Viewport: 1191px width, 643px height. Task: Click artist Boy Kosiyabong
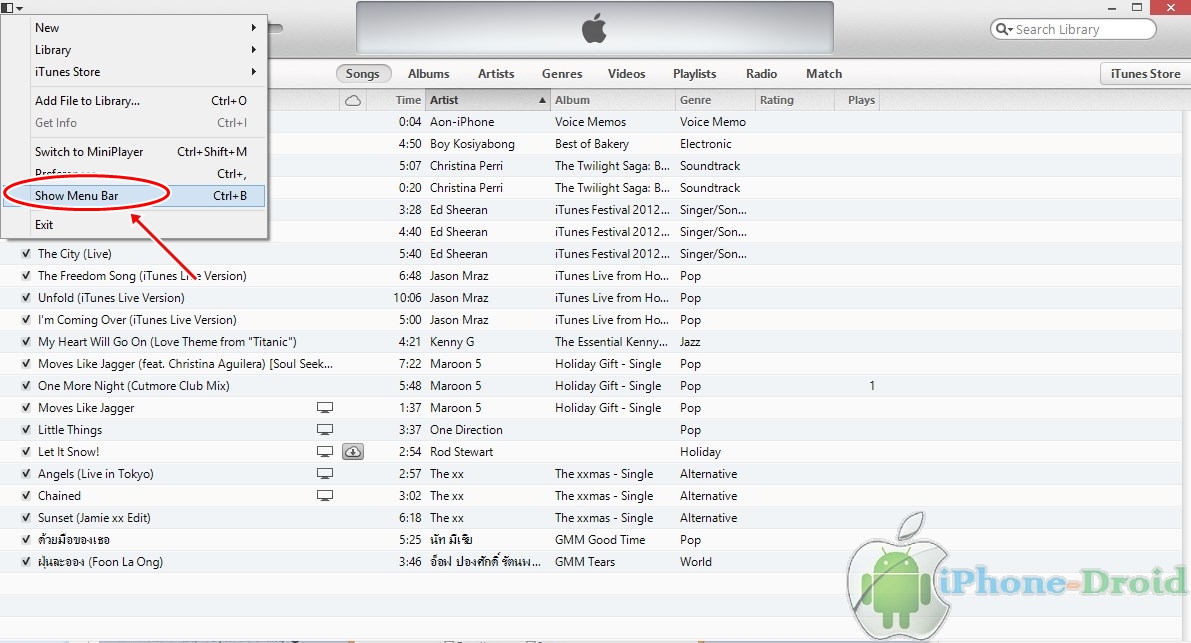(x=472, y=143)
